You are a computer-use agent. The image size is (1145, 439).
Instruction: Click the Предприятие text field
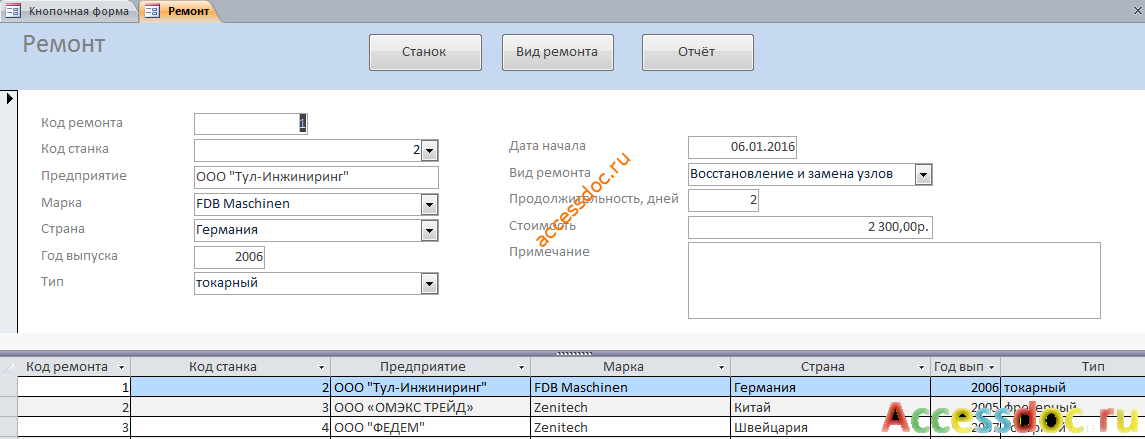click(316, 177)
